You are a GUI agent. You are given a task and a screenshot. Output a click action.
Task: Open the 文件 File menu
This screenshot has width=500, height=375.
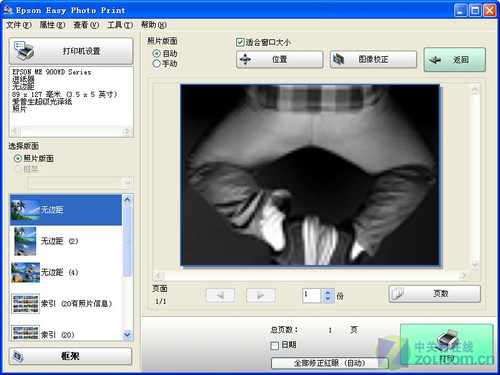(19, 25)
